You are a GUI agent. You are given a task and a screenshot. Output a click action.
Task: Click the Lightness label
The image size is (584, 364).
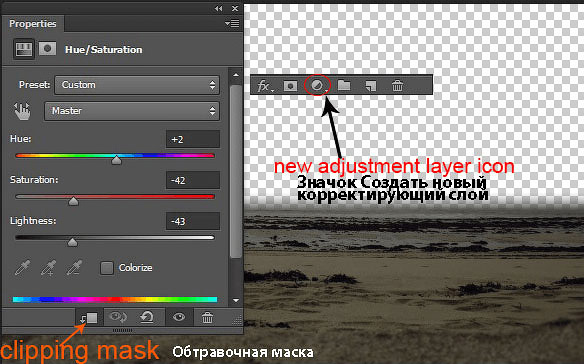[x=33, y=221]
